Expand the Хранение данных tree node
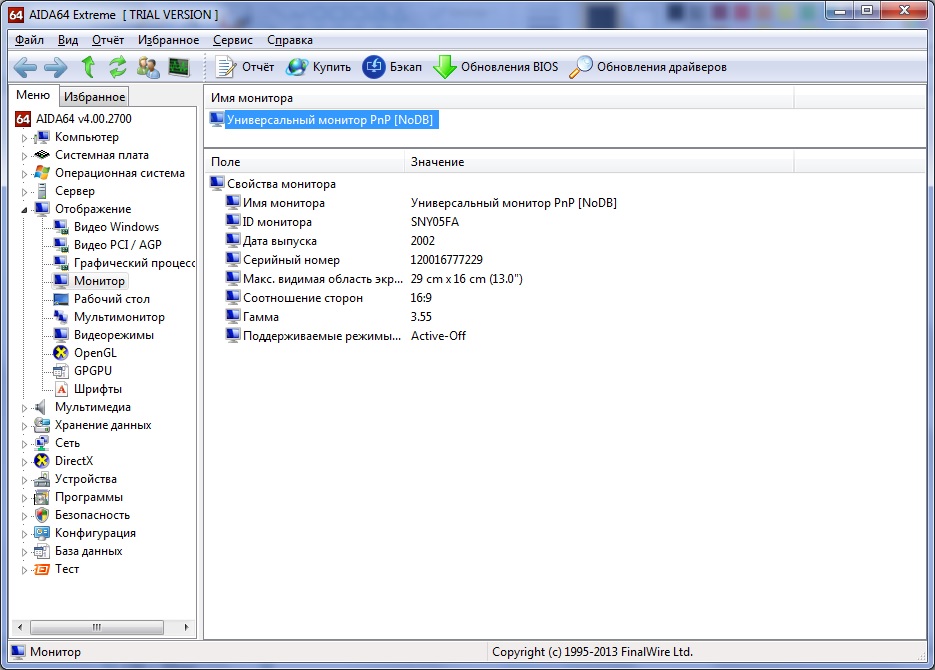935x670 pixels. coord(25,425)
